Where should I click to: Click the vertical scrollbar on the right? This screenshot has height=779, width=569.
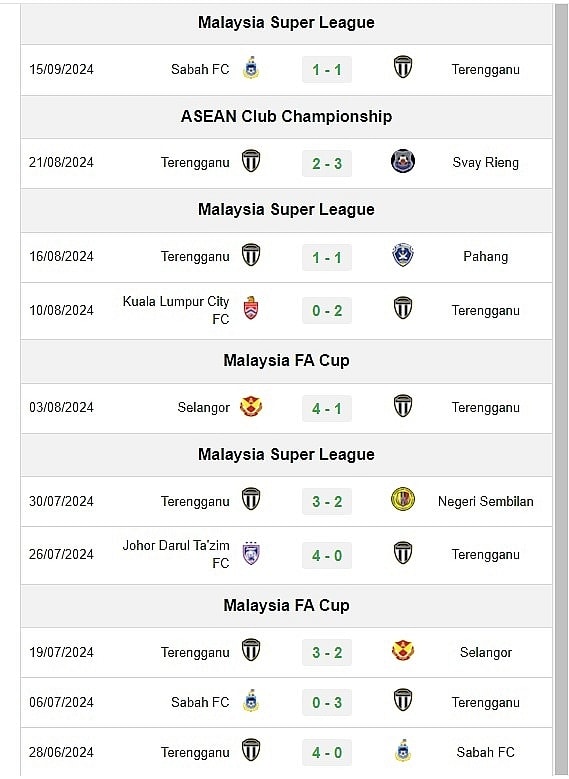(x=561, y=390)
